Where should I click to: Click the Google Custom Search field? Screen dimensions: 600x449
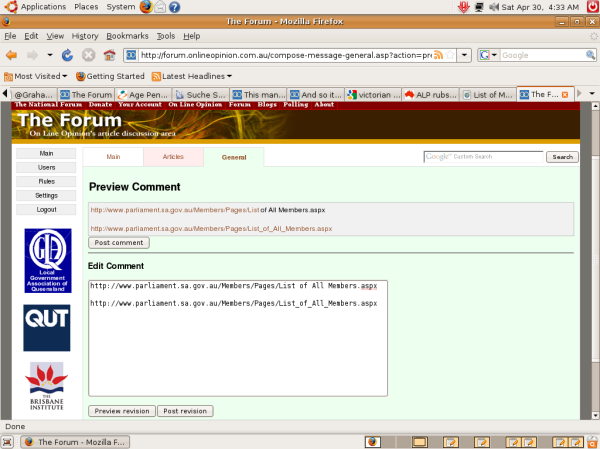click(483, 157)
